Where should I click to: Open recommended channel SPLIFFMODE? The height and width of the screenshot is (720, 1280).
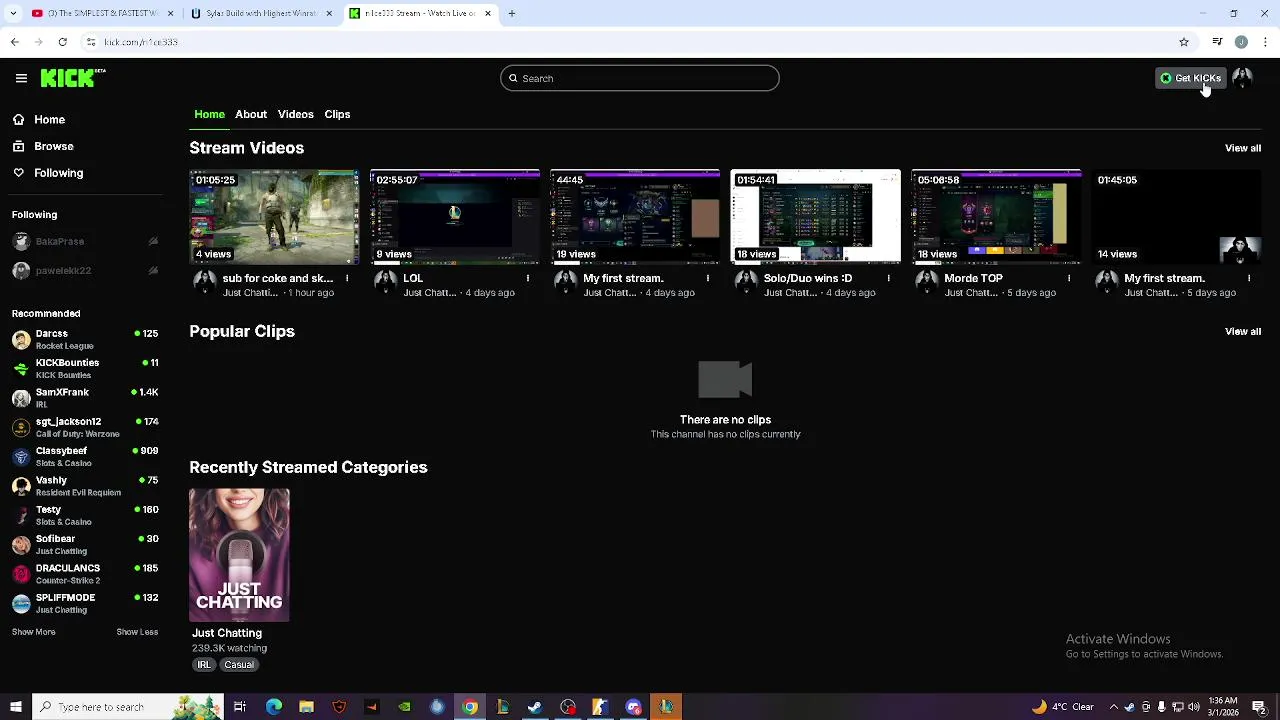(x=84, y=603)
